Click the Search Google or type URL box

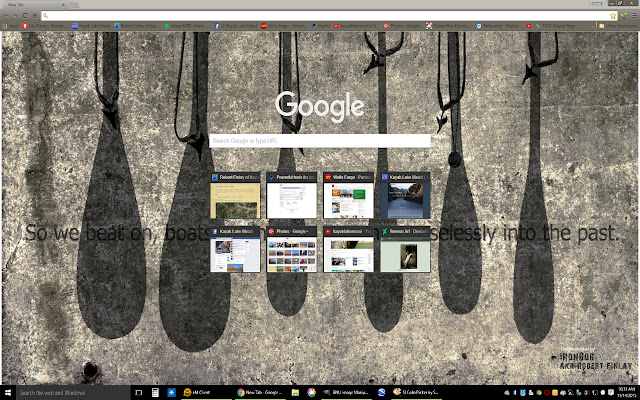tap(320, 141)
